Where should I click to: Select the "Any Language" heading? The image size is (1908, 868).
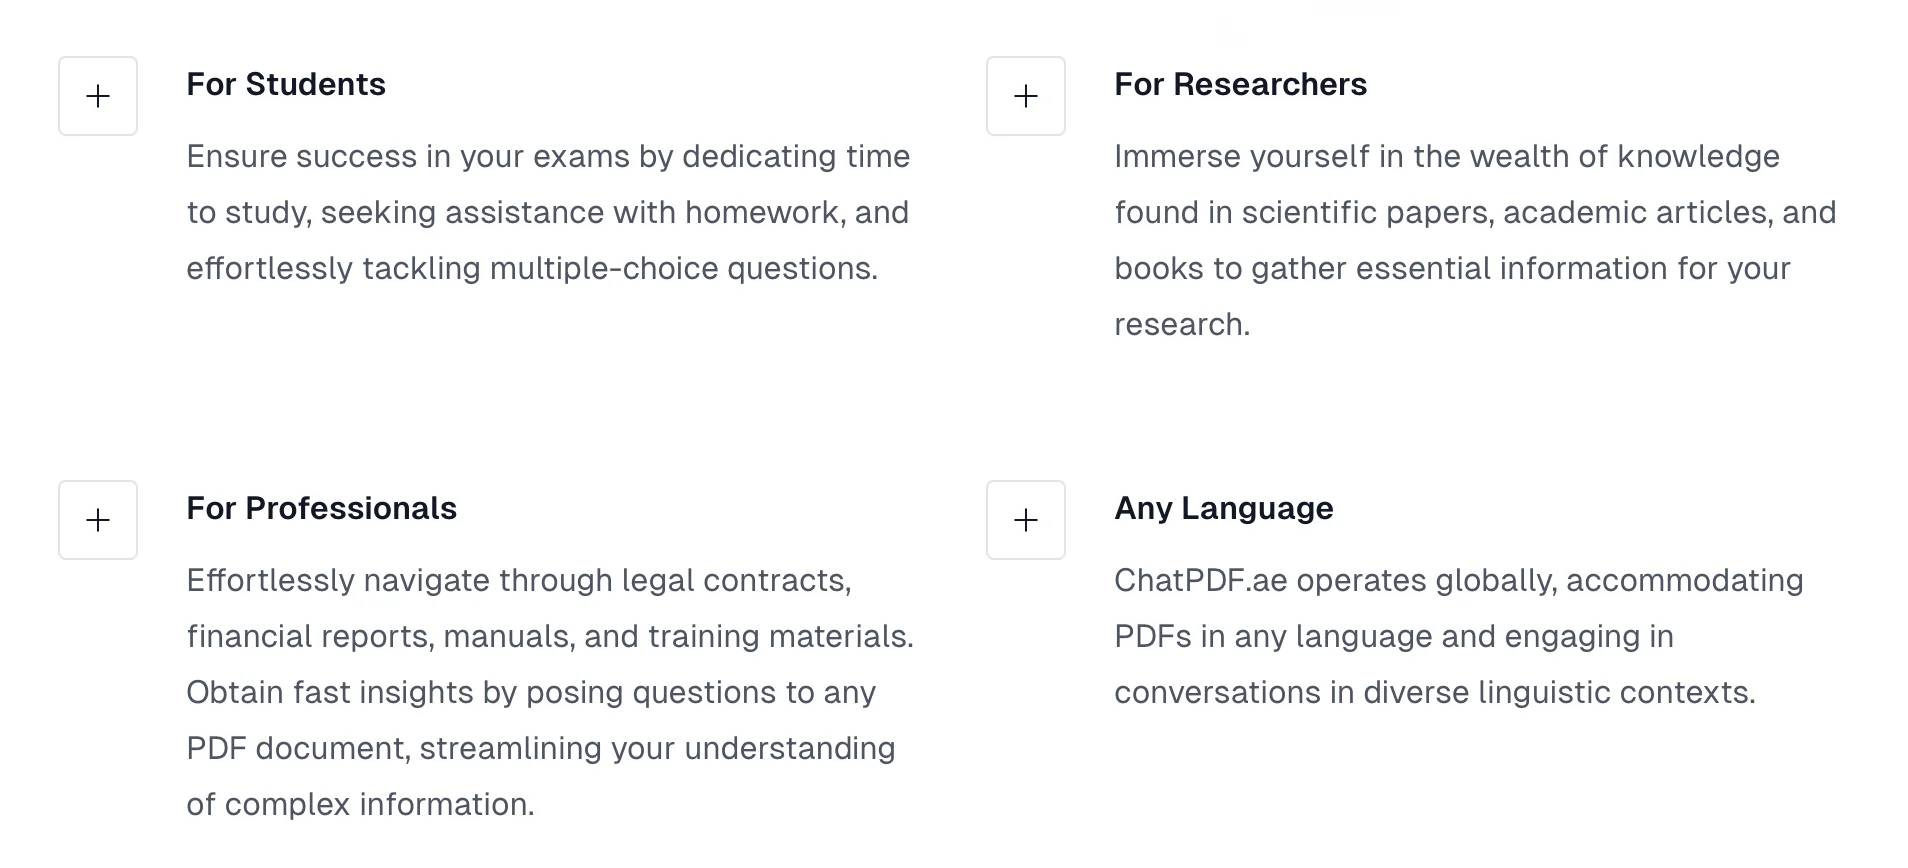[x=1223, y=509]
